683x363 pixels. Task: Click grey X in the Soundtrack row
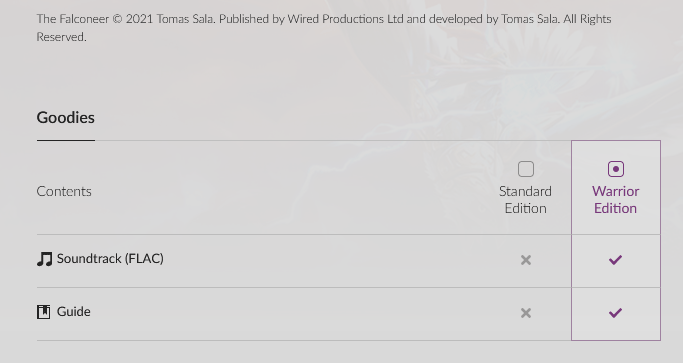pyautogui.click(x=526, y=260)
